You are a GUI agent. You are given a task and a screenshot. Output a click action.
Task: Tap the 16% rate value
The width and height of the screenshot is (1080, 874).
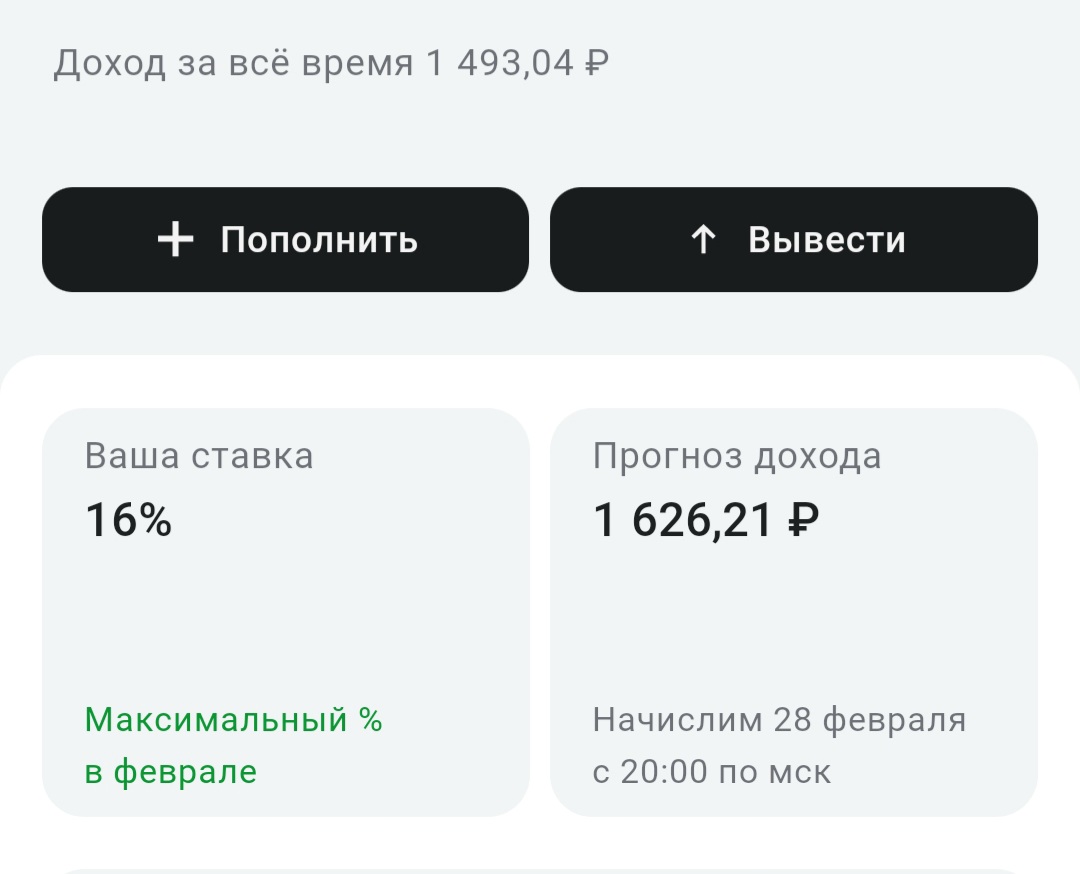point(129,520)
